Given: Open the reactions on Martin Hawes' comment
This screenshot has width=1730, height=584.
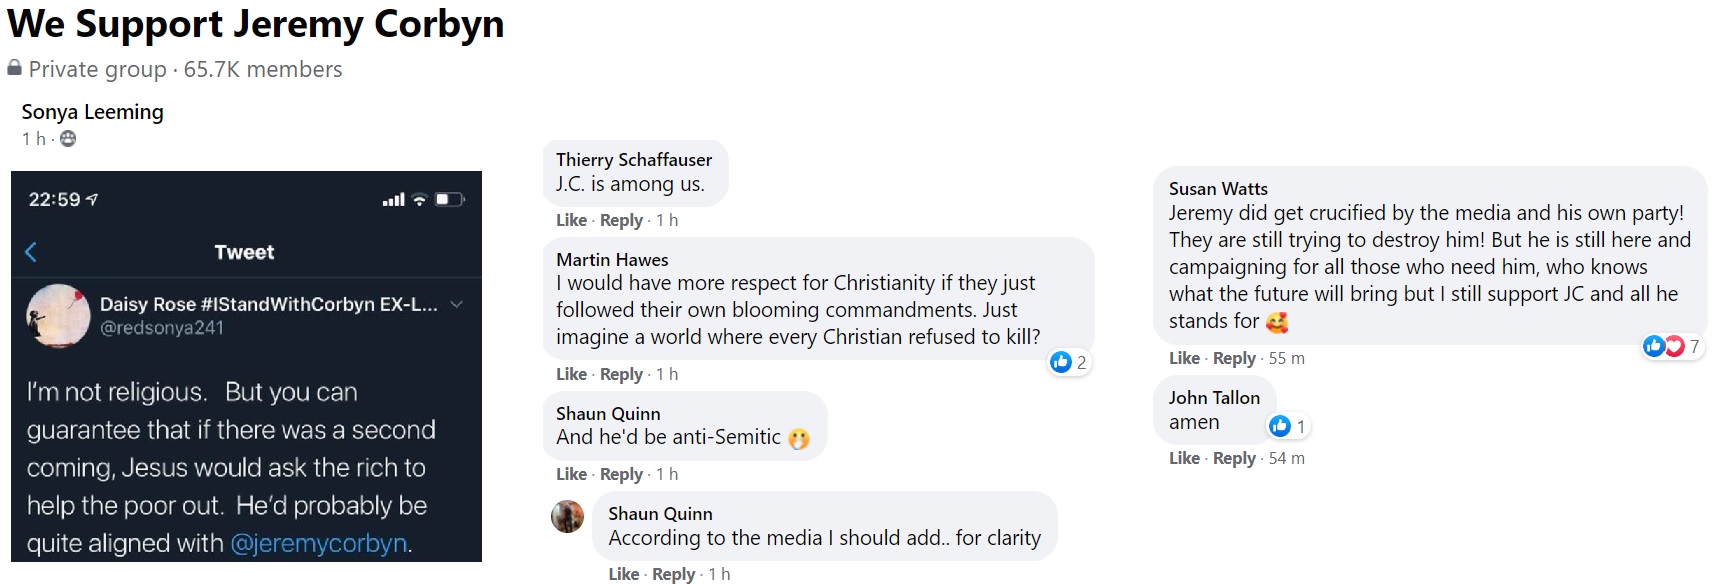Looking at the screenshot, I should [x=1069, y=362].
